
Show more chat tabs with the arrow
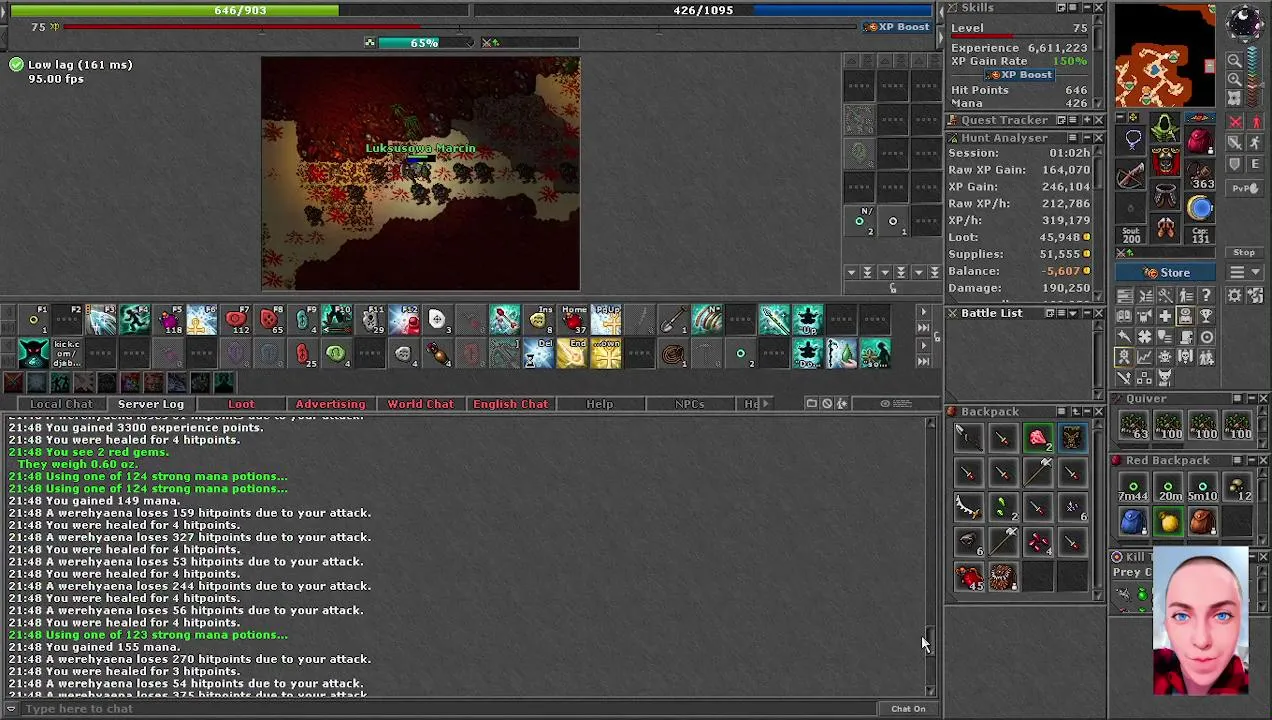[x=766, y=404]
